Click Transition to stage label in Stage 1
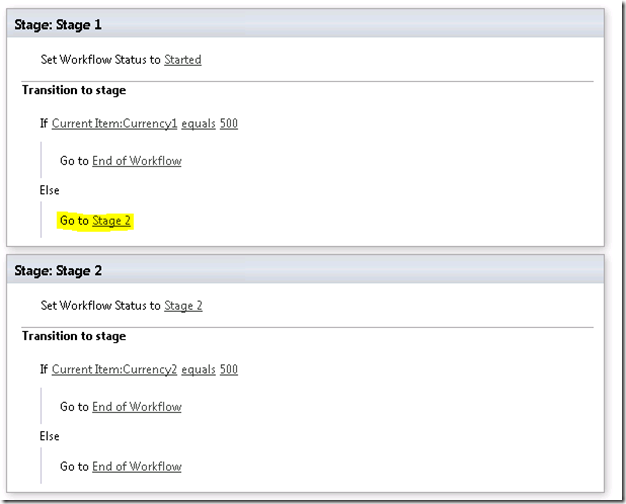This screenshot has height=504, width=626. [74, 90]
